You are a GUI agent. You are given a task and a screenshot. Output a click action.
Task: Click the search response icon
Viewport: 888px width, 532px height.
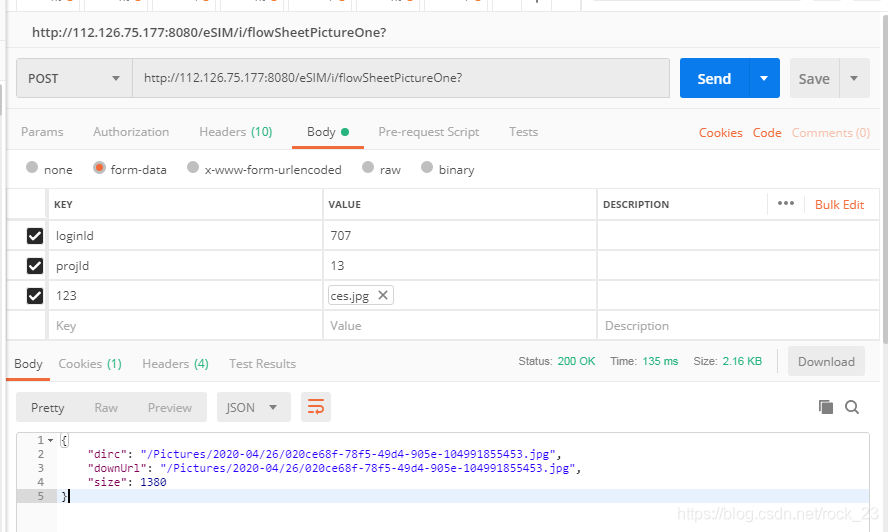coord(852,407)
